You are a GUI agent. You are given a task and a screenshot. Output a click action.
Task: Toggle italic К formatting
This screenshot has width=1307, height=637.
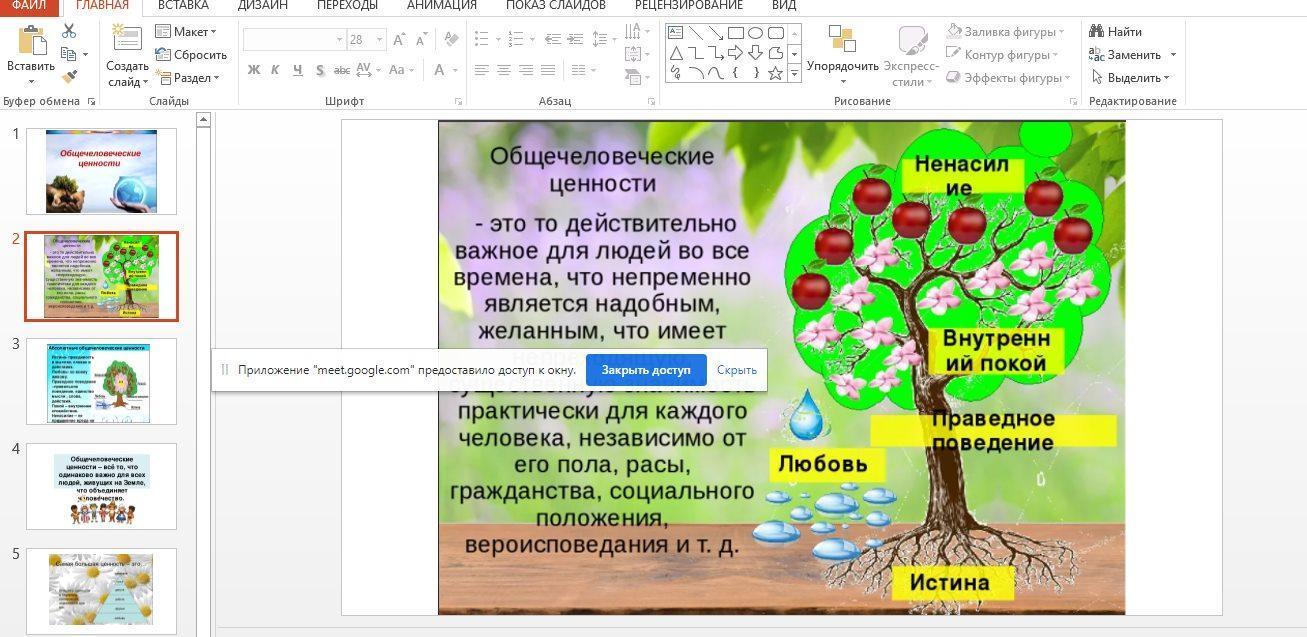point(276,70)
